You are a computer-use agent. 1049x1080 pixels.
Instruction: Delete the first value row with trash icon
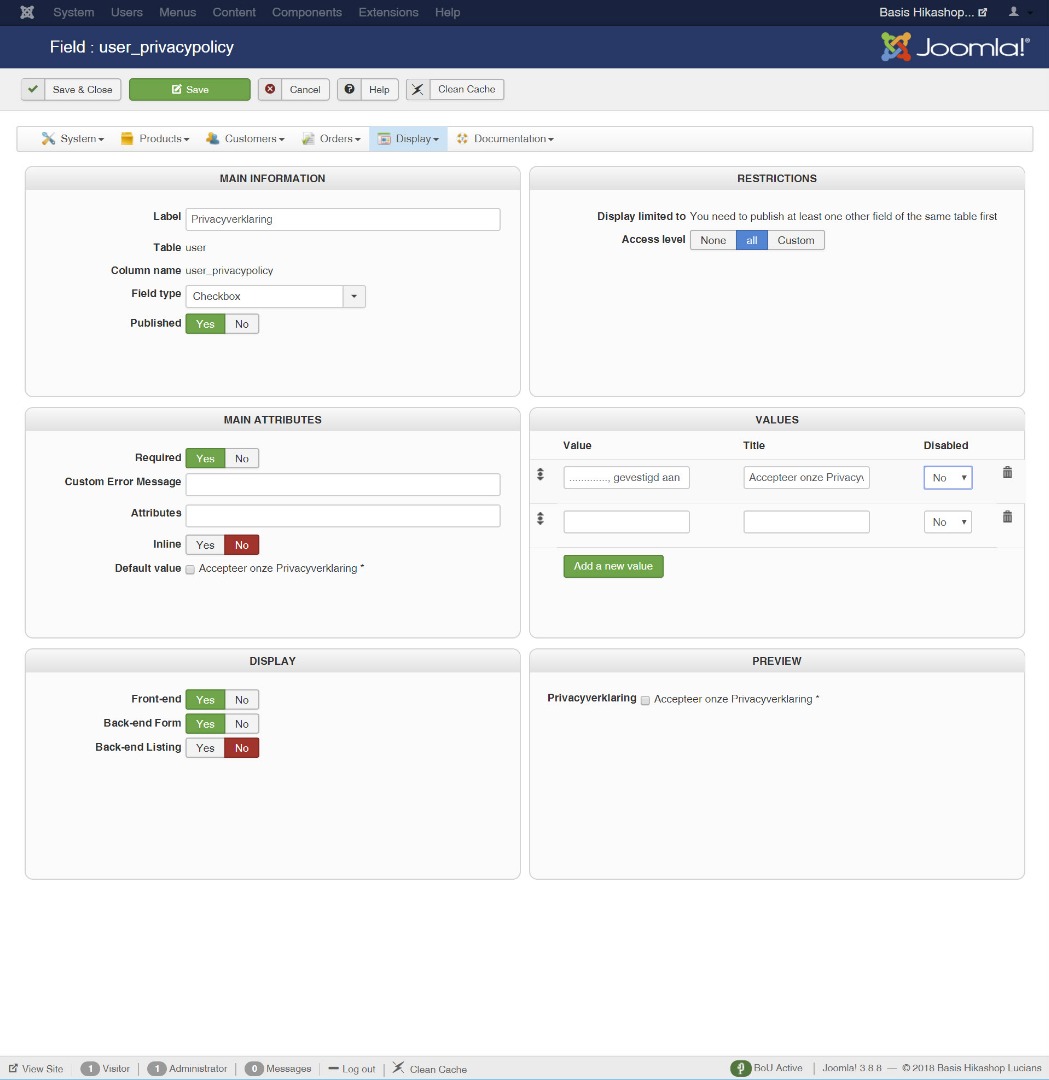coord(1007,472)
